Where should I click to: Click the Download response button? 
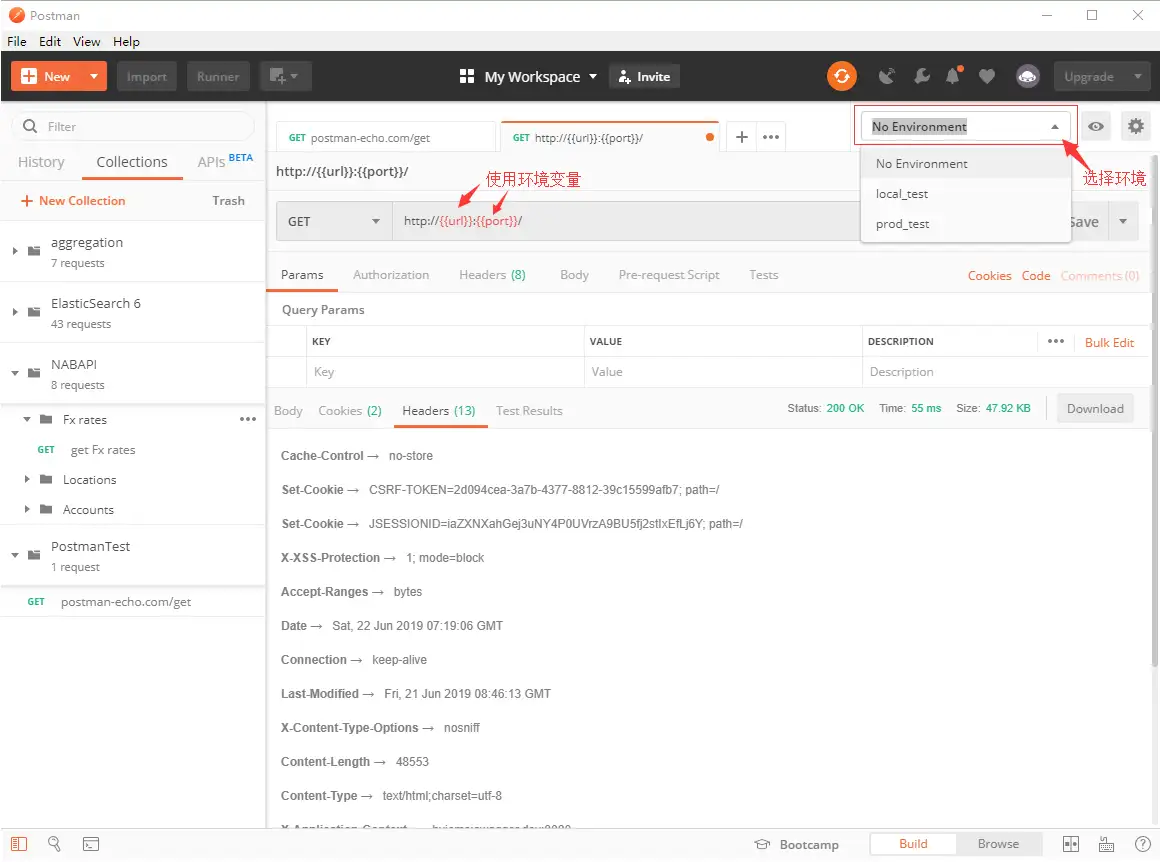click(1095, 408)
